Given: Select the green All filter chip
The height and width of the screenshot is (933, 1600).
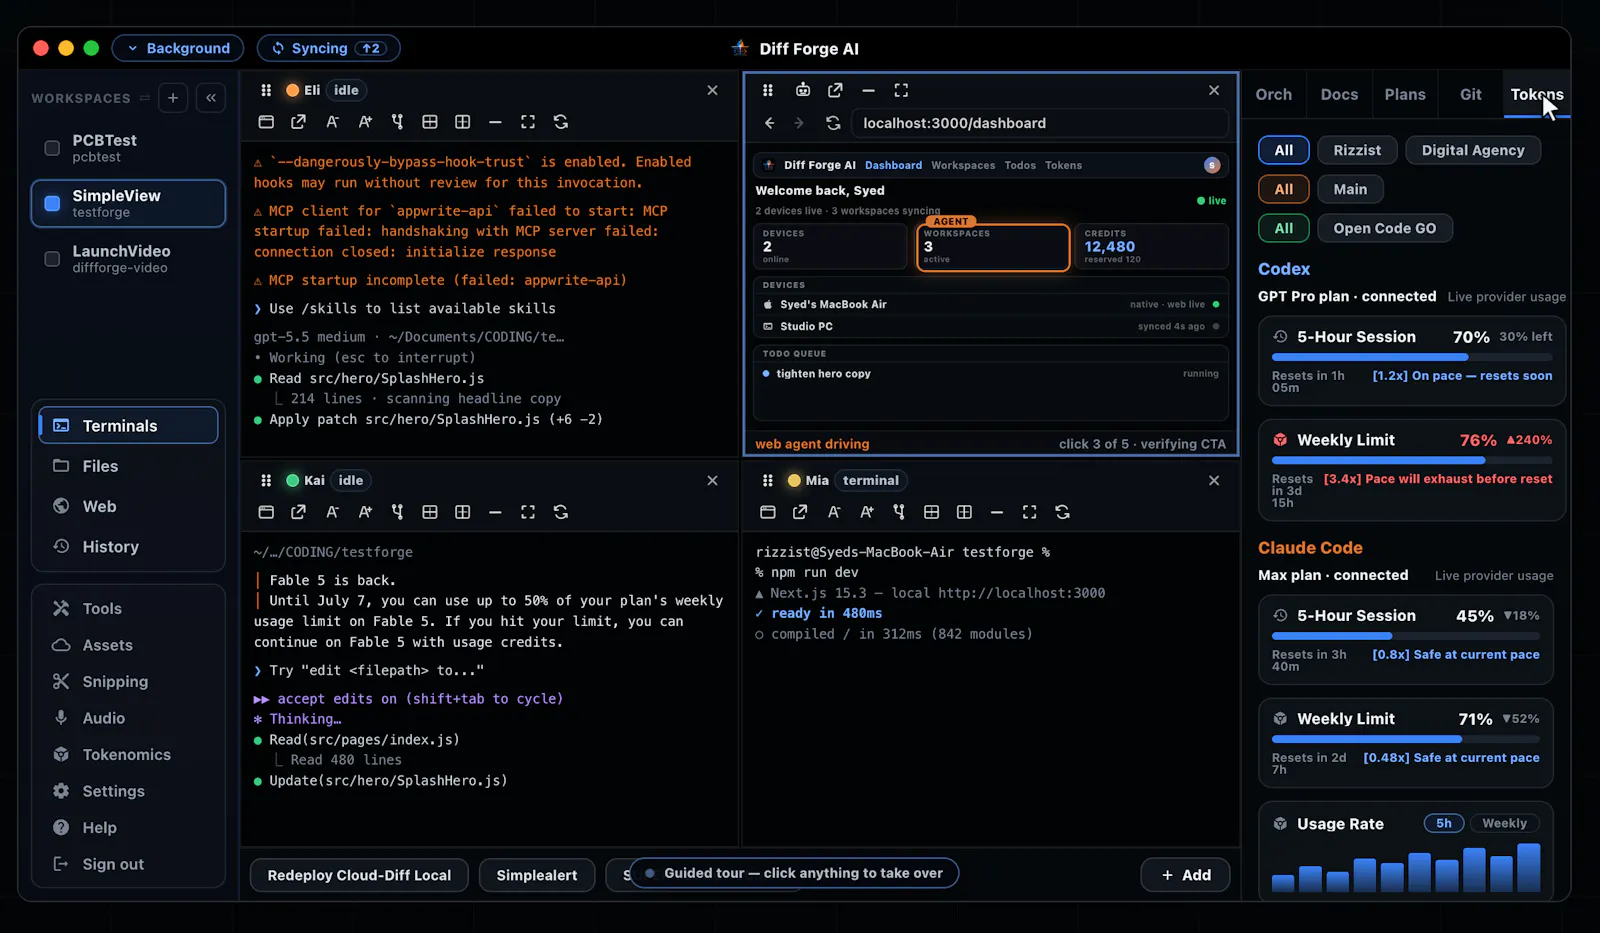Looking at the screenshot, I should 1284,228.
